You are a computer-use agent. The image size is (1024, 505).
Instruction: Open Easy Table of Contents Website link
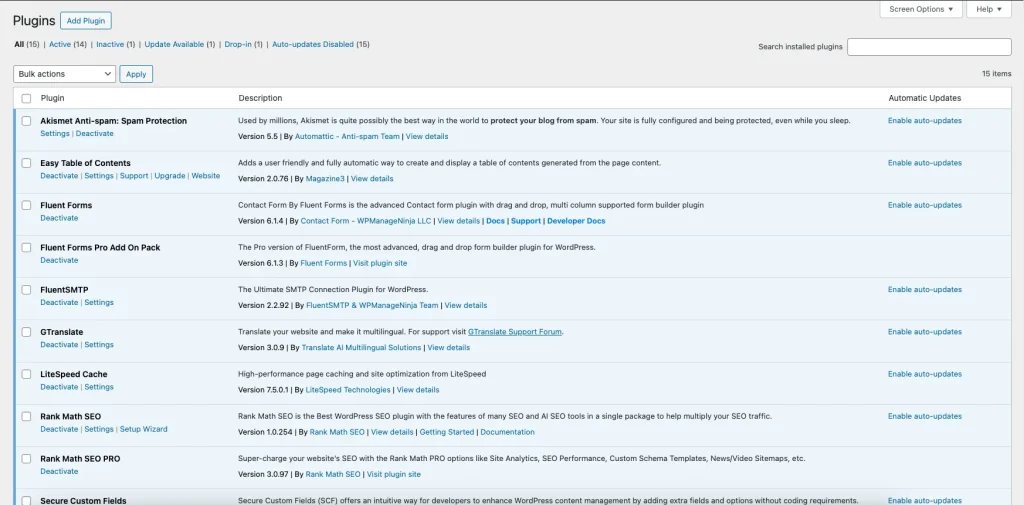(206, 176)
